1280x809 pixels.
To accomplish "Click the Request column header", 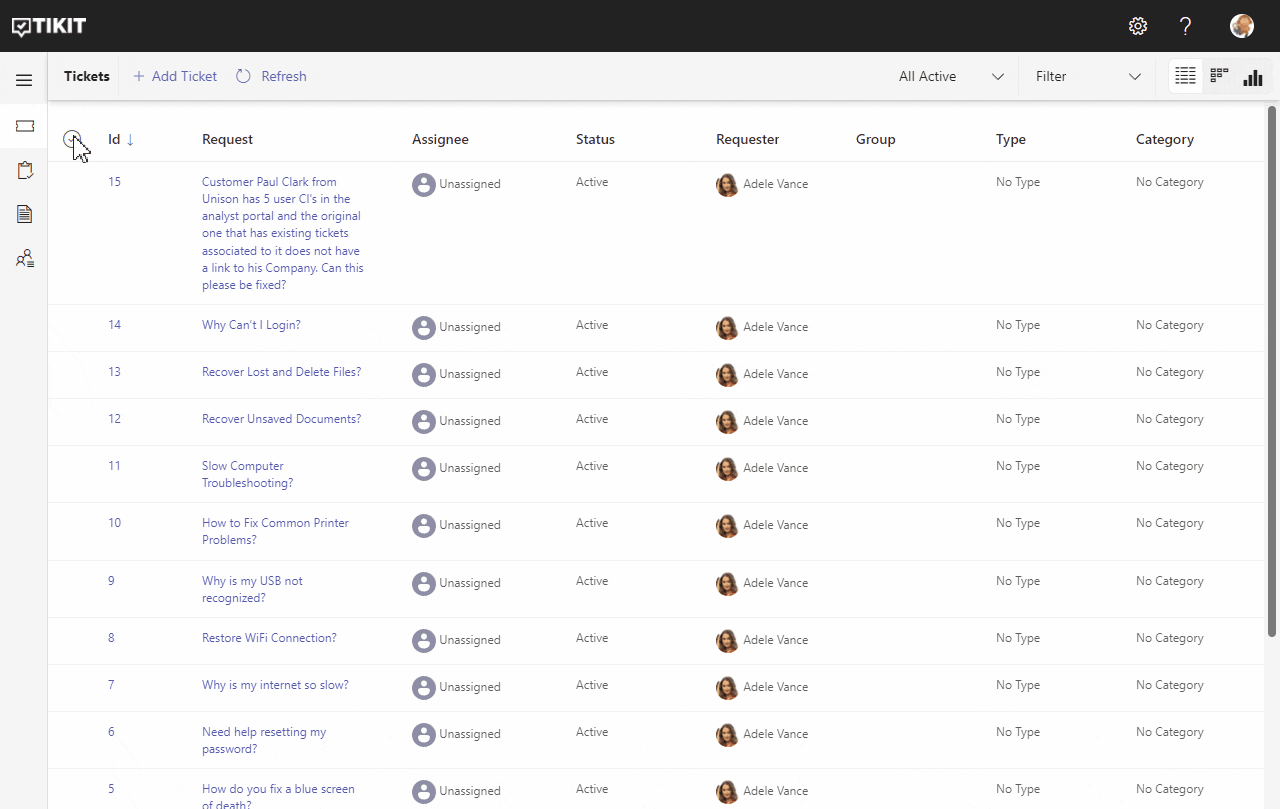I will [x=227, y=140].
